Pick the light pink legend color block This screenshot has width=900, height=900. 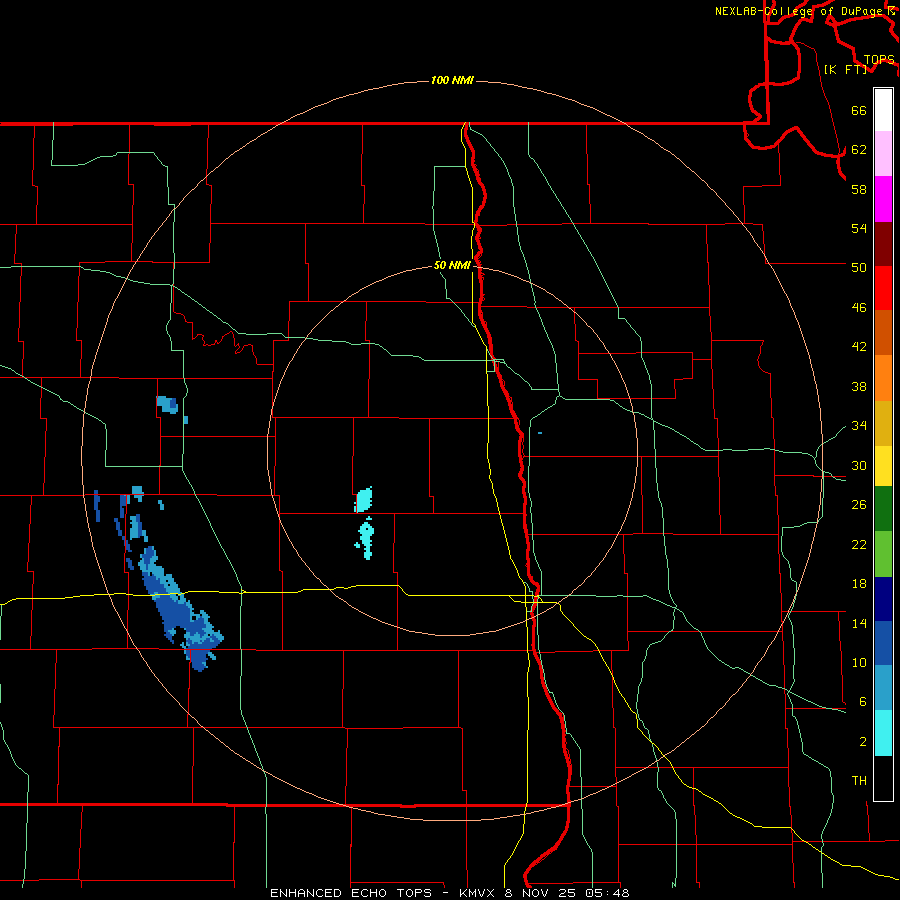(x=883, y=154)
